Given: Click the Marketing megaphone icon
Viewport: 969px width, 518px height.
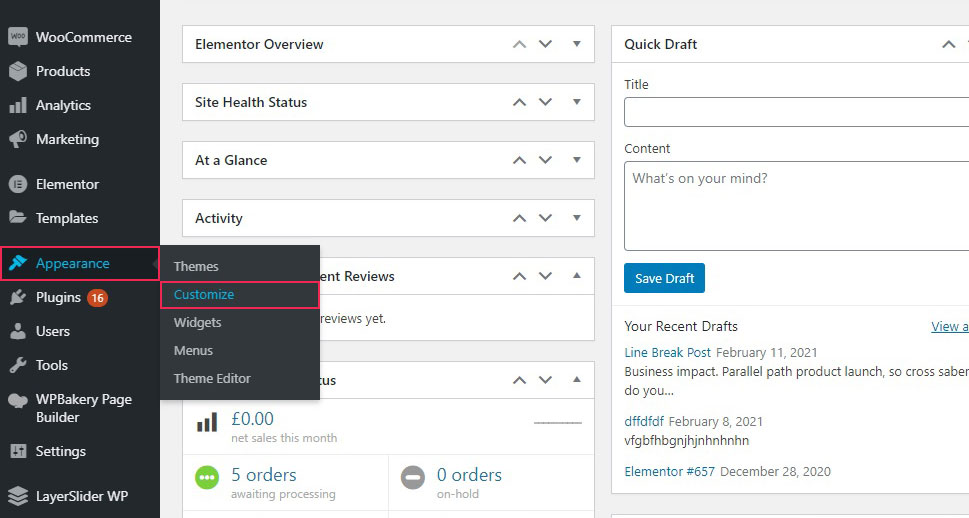Looking at the screenshot, I should coord(18,139).
